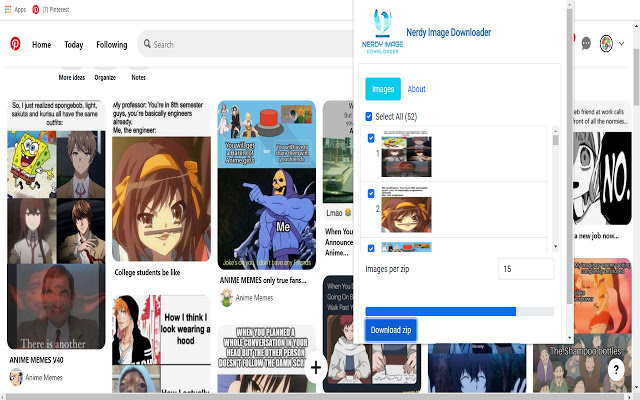
Task: Click the Nerdy Image Downloader logo
Action: tap(382, 31)
